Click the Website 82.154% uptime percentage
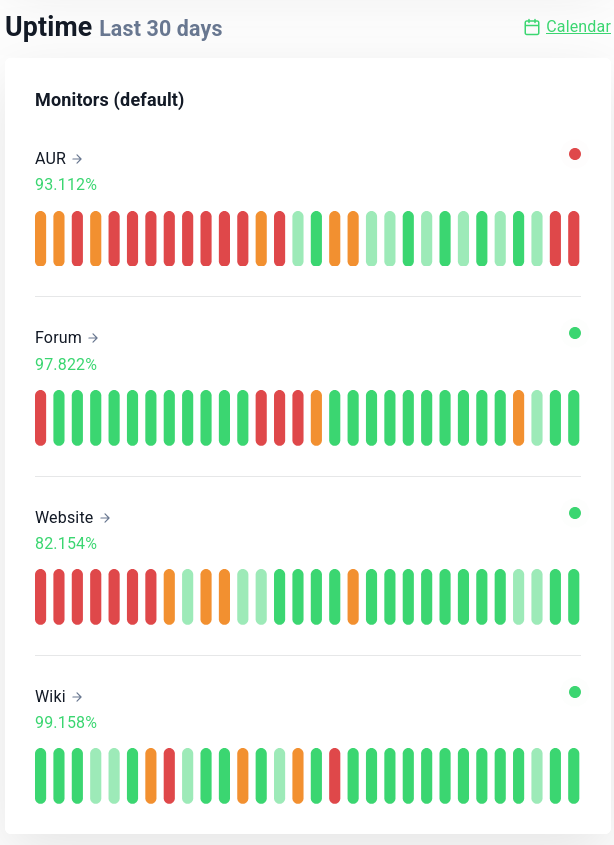Image resolution: width=614 pixels, height=845 pixels. click(66, 543)
